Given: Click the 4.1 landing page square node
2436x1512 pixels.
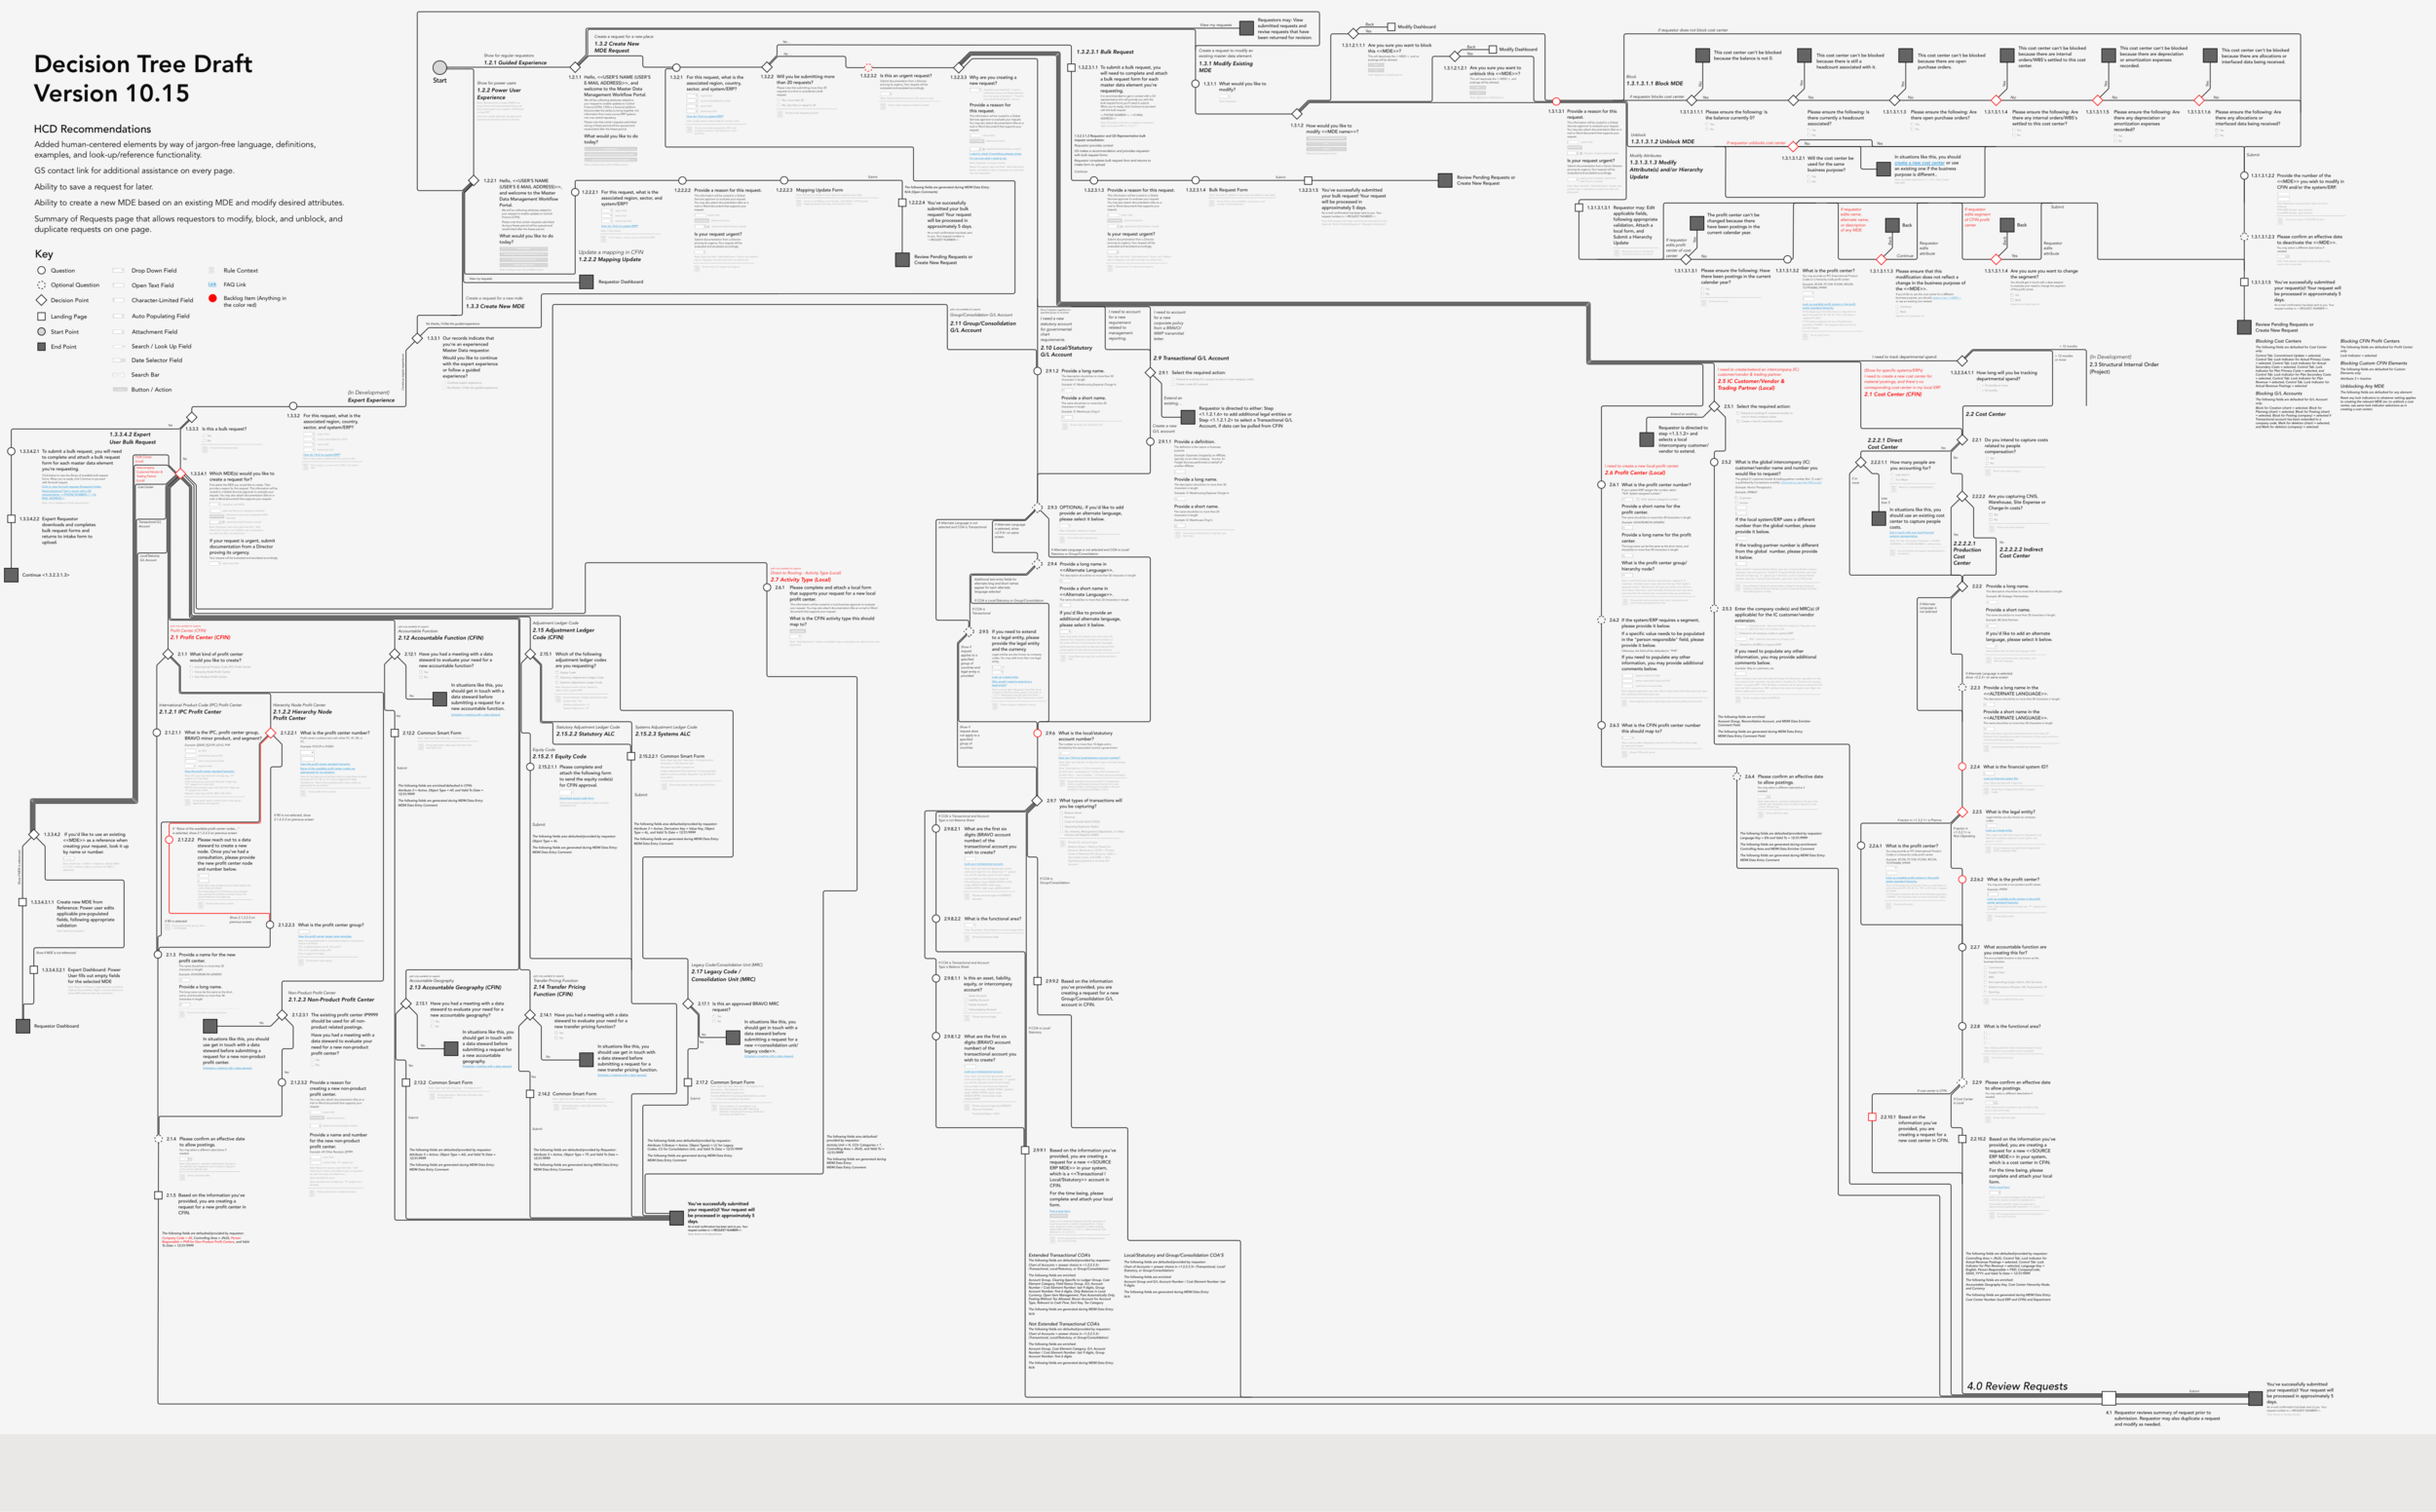Looking at the screenshot, I should (x=2108, y=1398).
